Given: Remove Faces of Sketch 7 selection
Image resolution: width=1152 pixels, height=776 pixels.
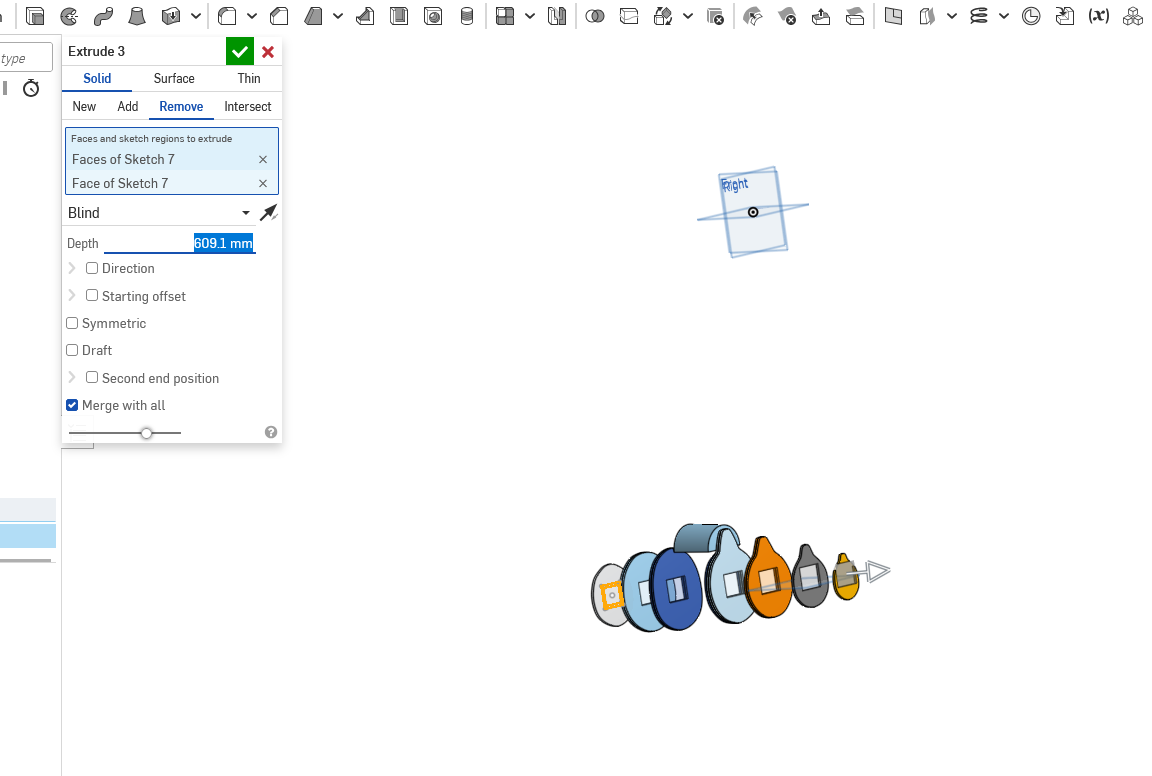Looking at the screenshot, I should pos(263,159).
